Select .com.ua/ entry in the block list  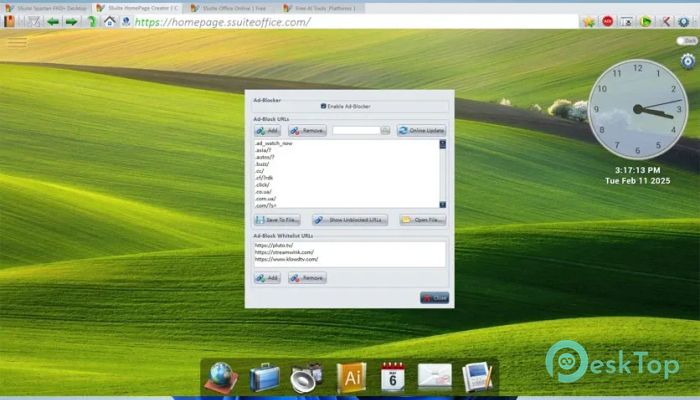point(265,199)
